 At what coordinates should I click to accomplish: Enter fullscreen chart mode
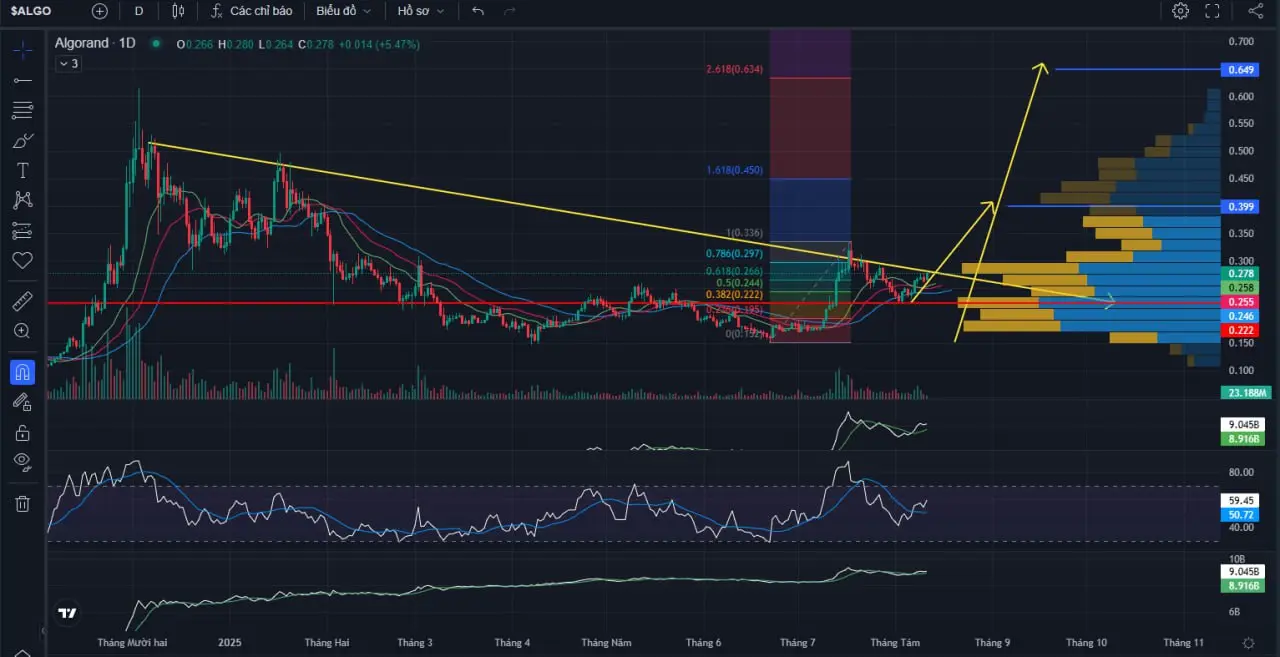tap(1212, 11)
